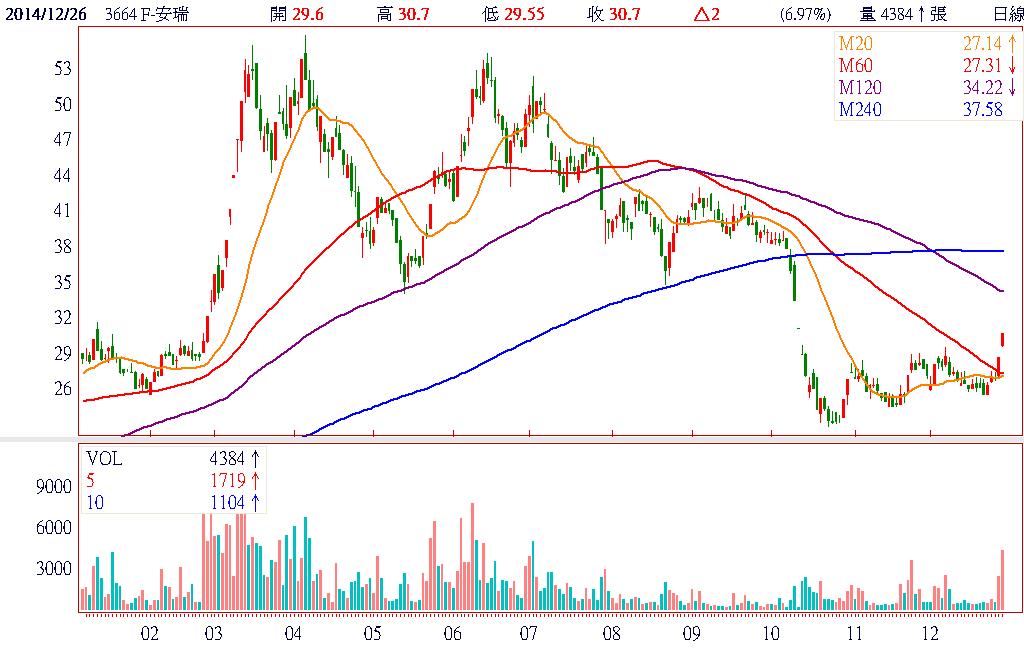Select the 02 month marker on the time axis
Viewport: 1024px width, 662px height.
[x=150, y=635]
